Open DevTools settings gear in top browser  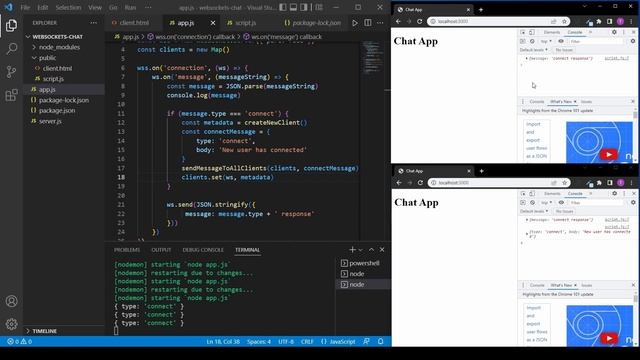click(614, 32)
